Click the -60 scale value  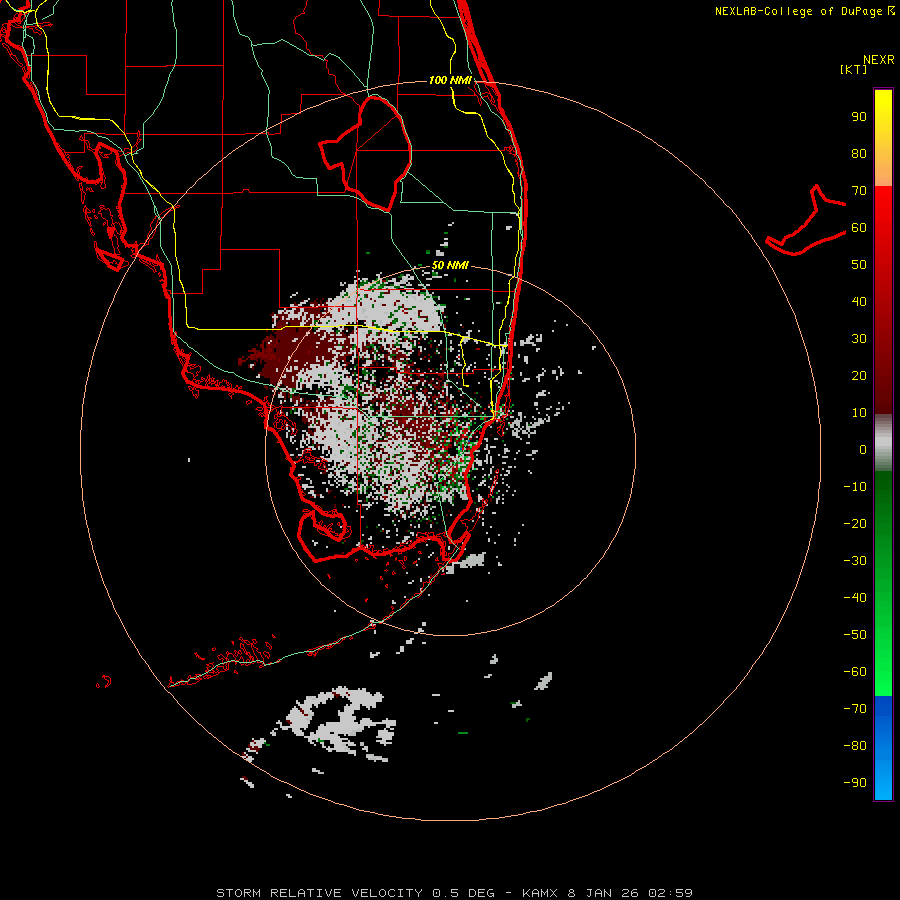tap(855, 672)
